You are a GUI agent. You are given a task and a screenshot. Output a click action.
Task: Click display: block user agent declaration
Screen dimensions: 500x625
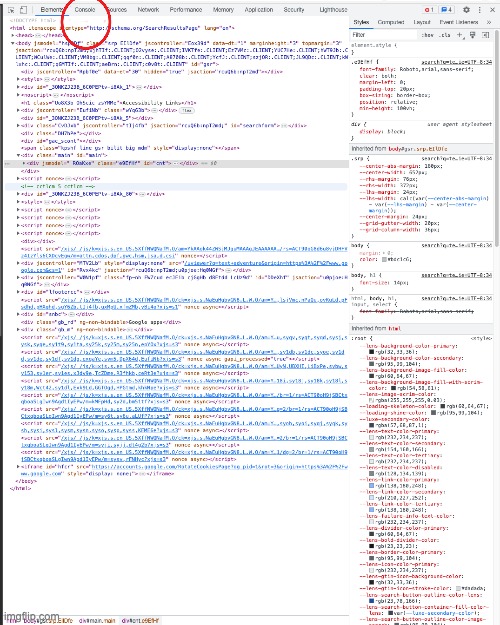pos(383,131)
